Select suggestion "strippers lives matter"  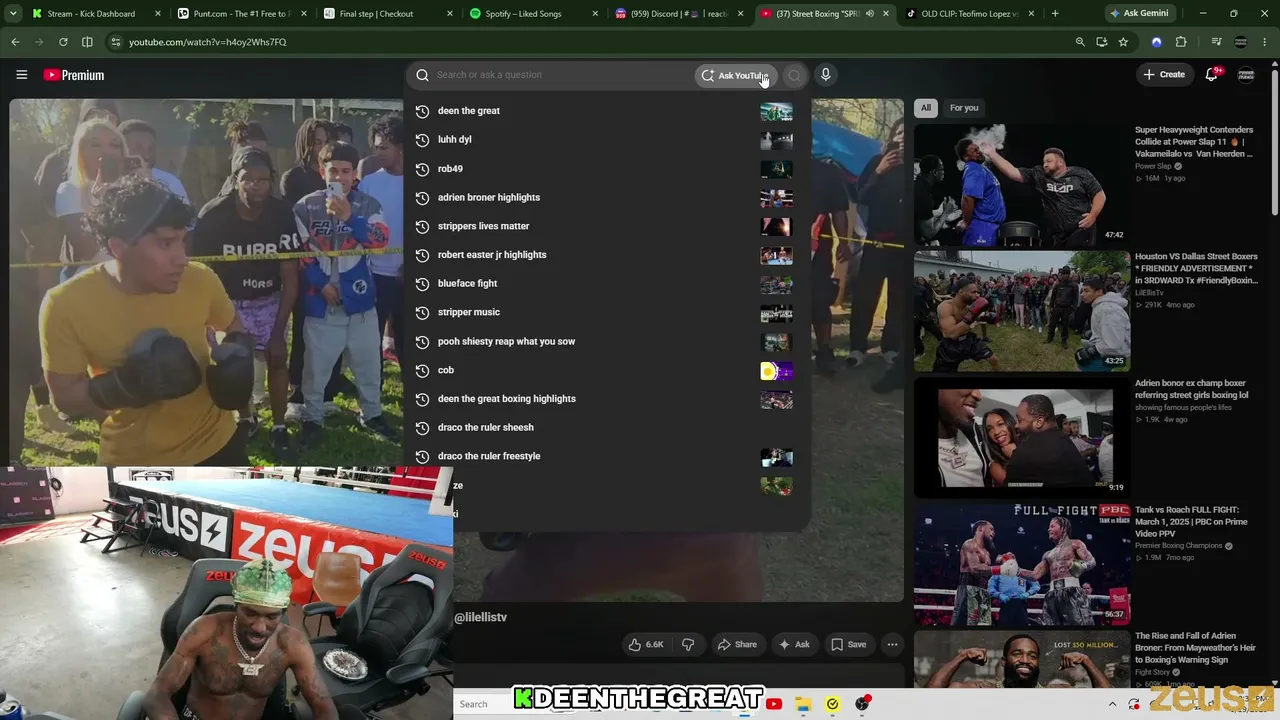point(607,226)
